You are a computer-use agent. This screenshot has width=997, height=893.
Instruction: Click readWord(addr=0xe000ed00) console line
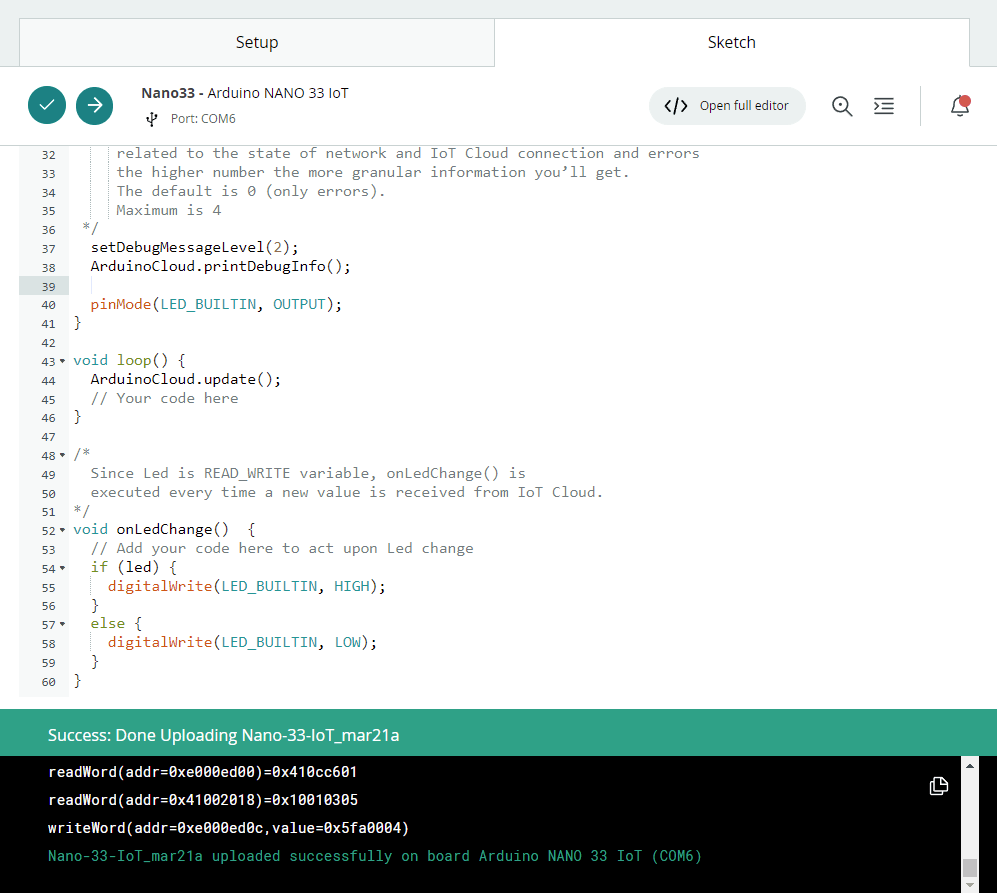202,772
